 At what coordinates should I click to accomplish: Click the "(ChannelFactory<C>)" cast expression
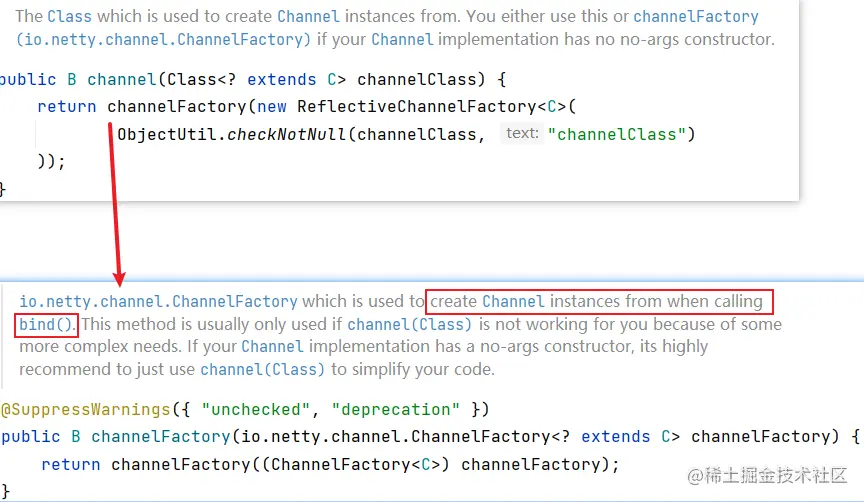pyautogui.click(x=355, y=464)
